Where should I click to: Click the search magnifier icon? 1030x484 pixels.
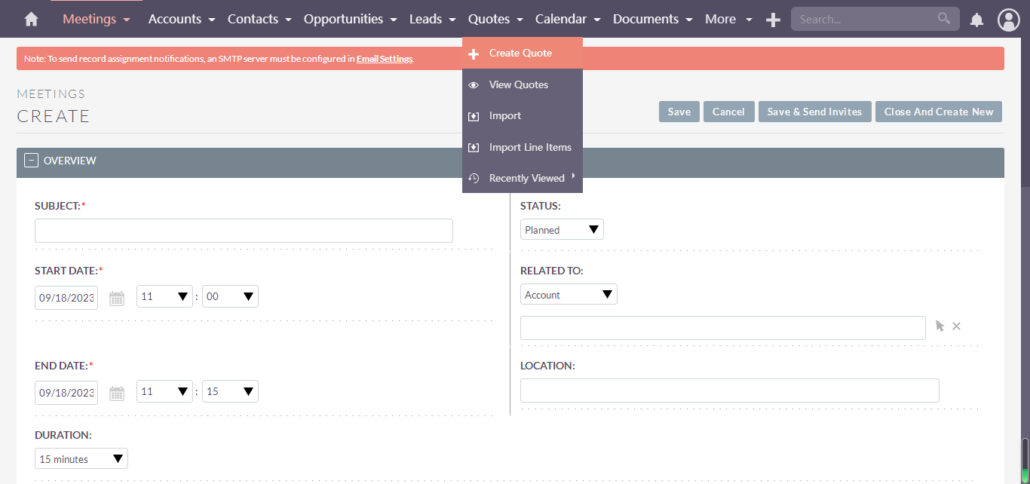943,18
